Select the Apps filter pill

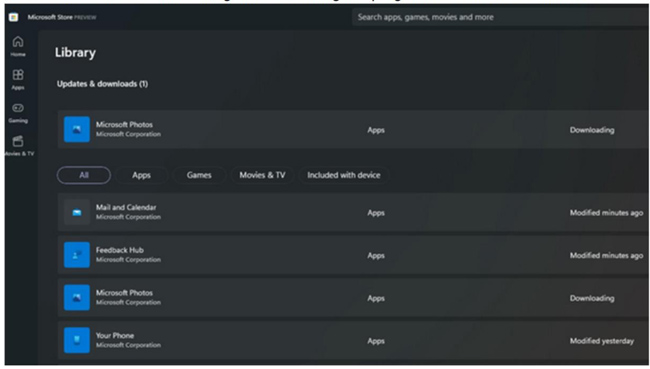141,175
